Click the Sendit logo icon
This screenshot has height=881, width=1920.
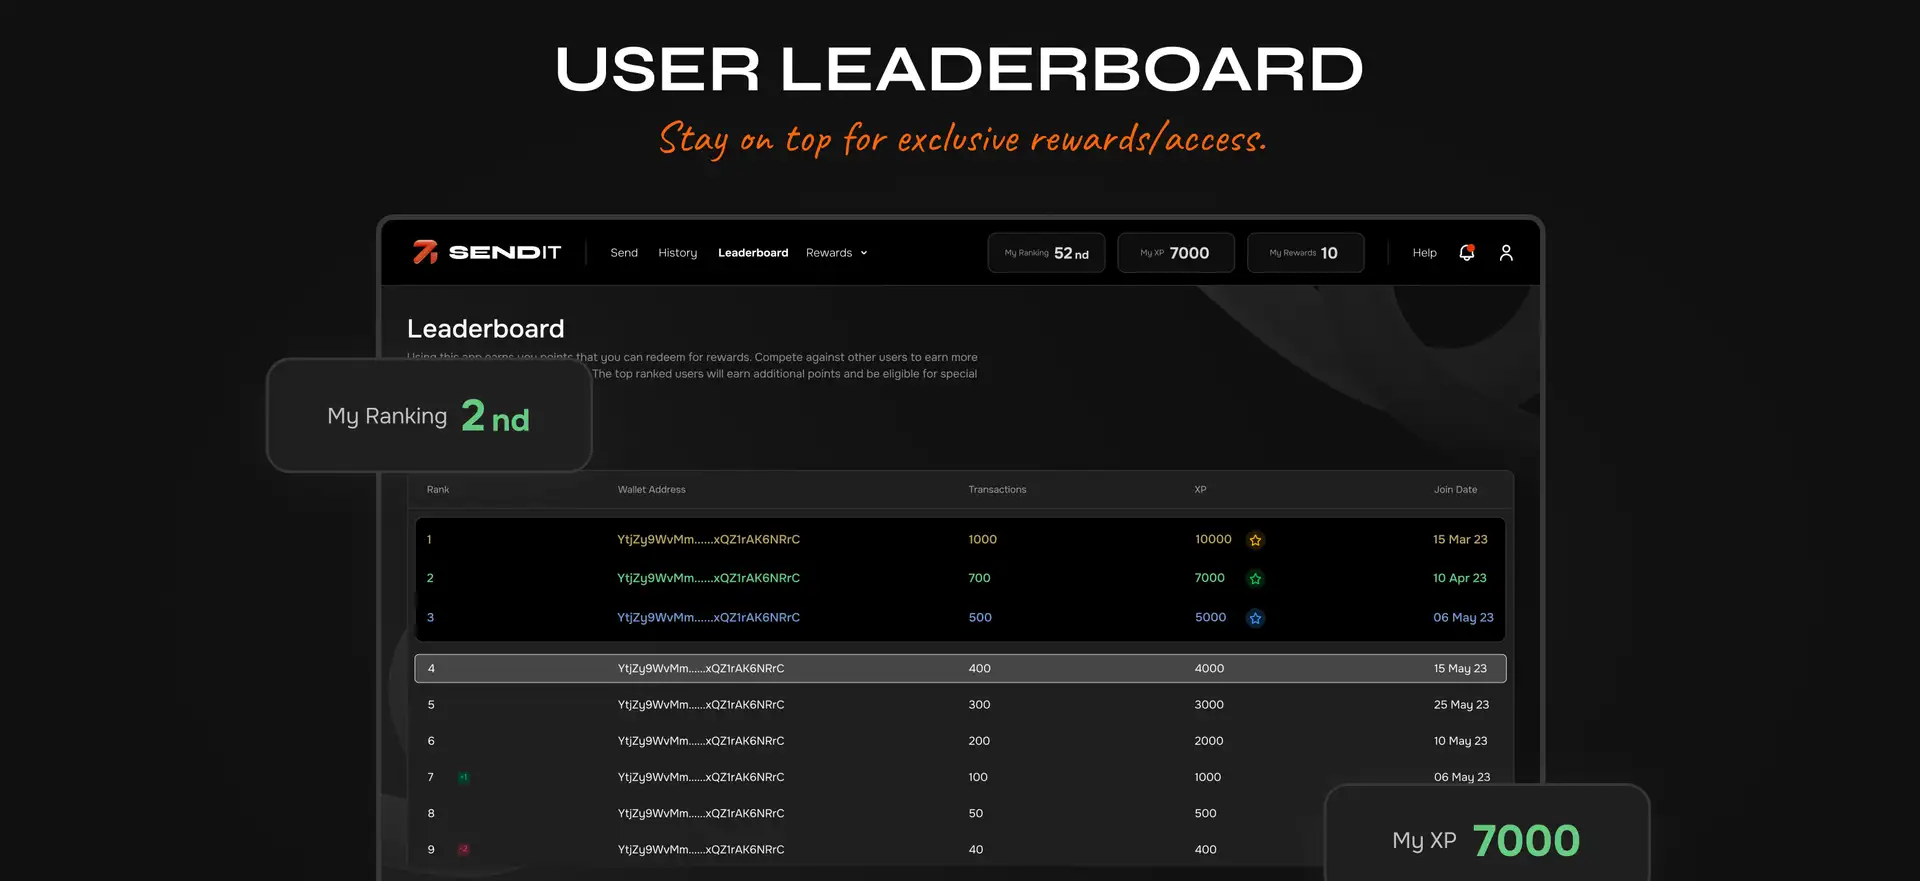pyautogui.click(x=426, y=252)
